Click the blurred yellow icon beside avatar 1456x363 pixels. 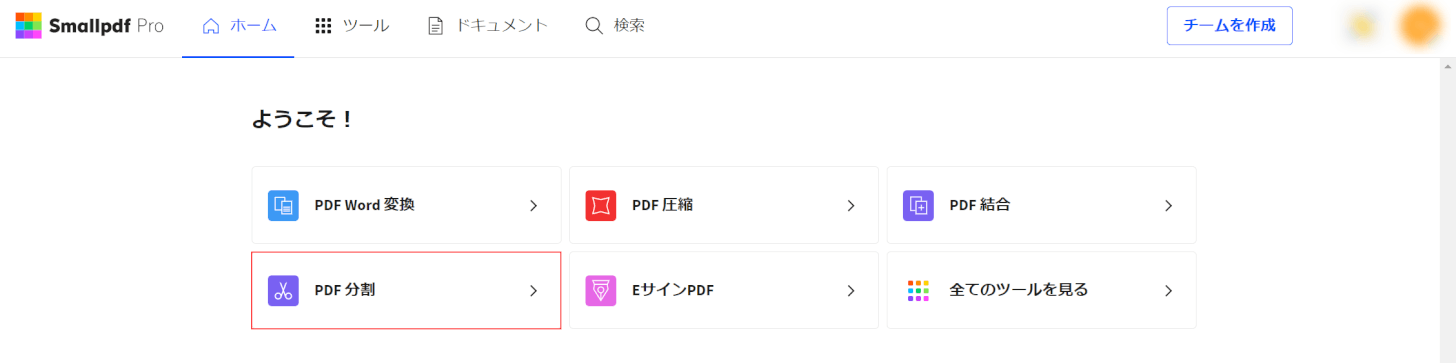[x=1362, y=26]
